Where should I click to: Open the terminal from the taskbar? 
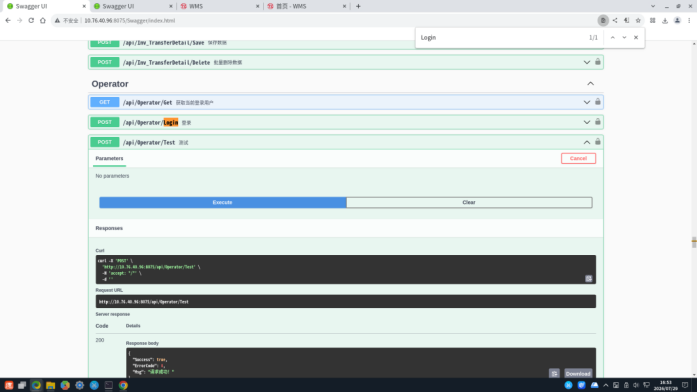(x=108, y=385)
